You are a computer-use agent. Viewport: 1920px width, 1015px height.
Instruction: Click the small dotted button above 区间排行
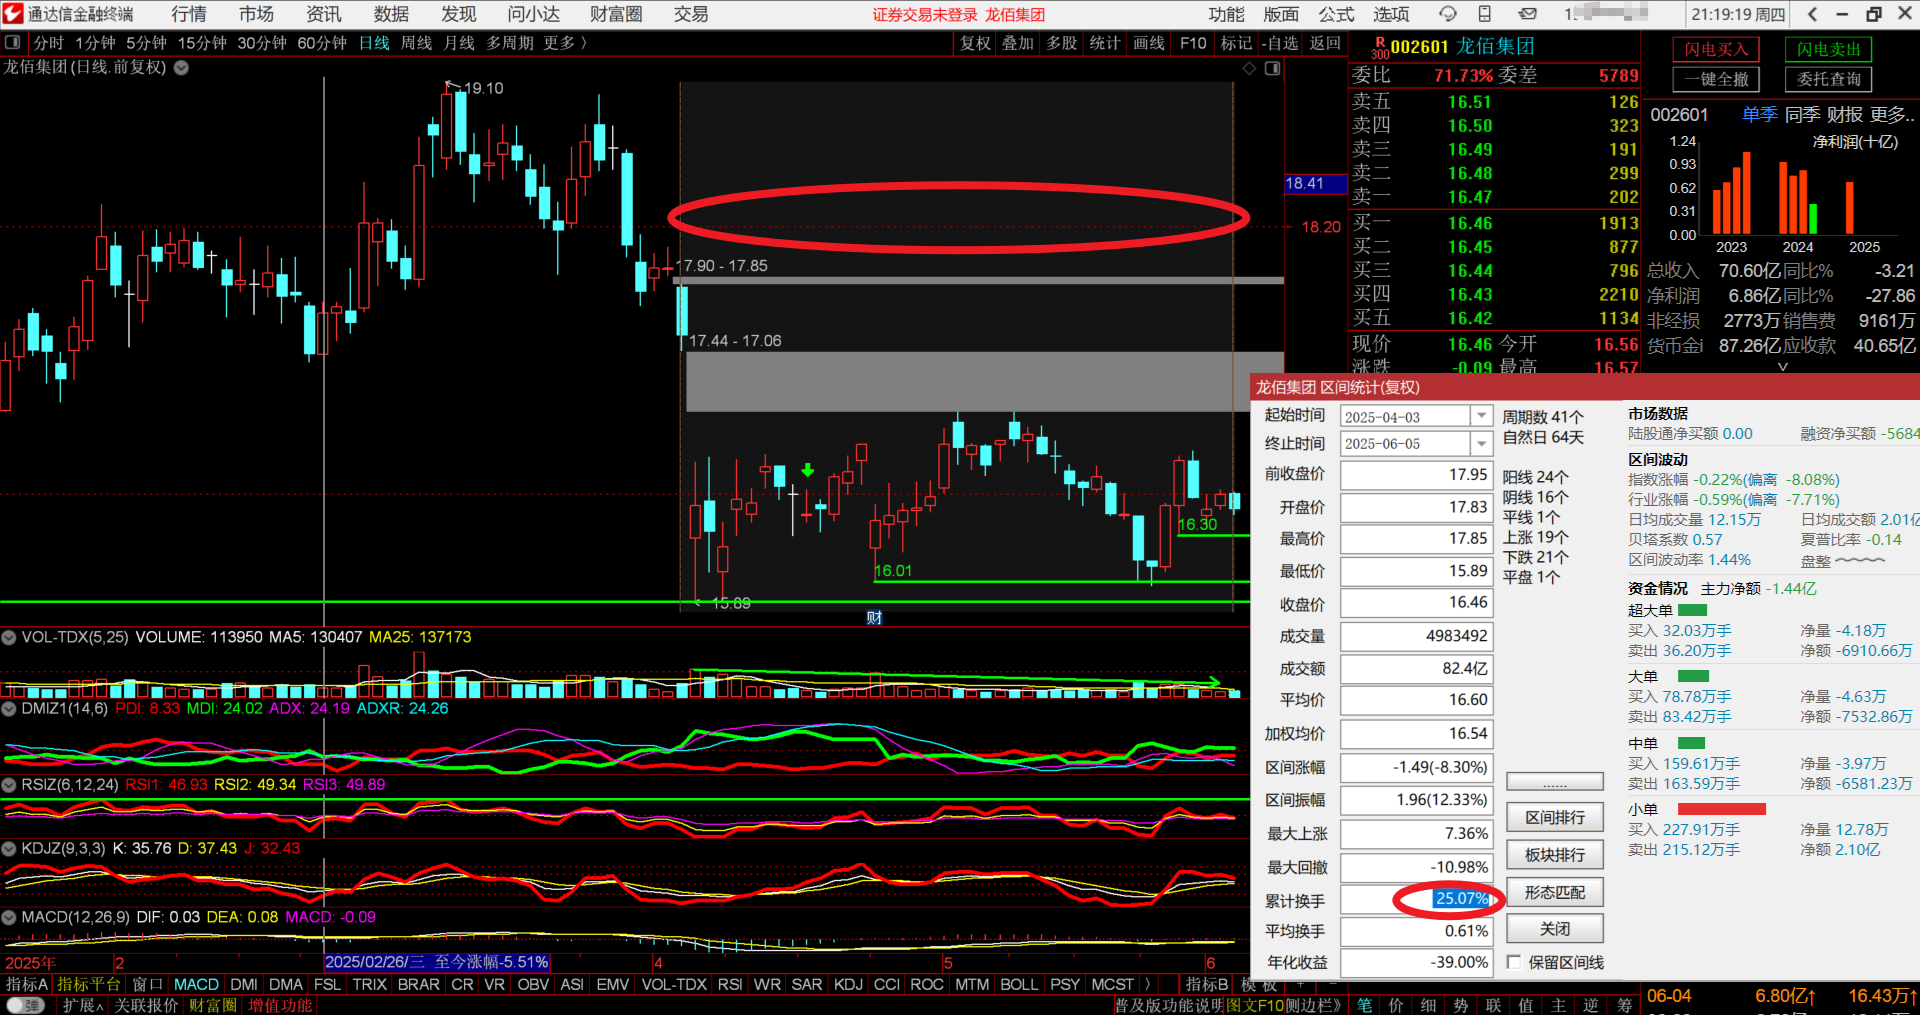pyautogui.click(x=1555, y=782)
